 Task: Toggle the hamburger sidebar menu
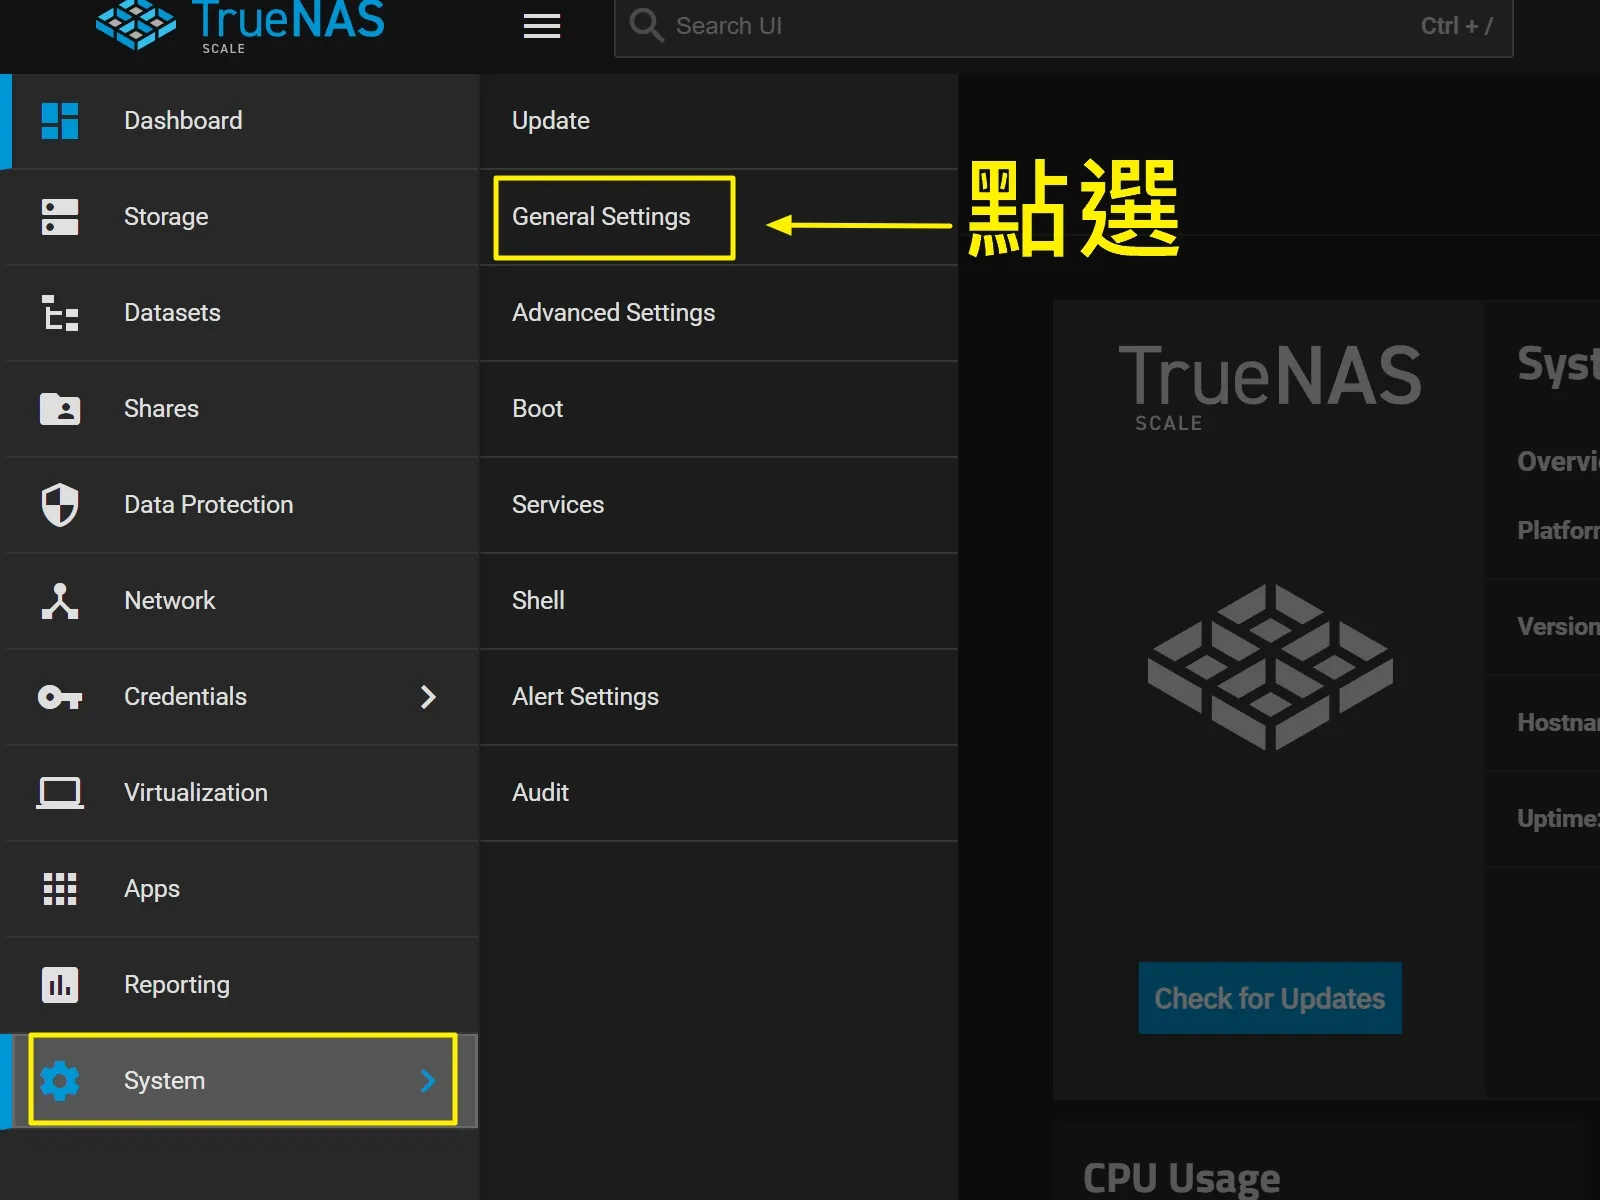542,26
